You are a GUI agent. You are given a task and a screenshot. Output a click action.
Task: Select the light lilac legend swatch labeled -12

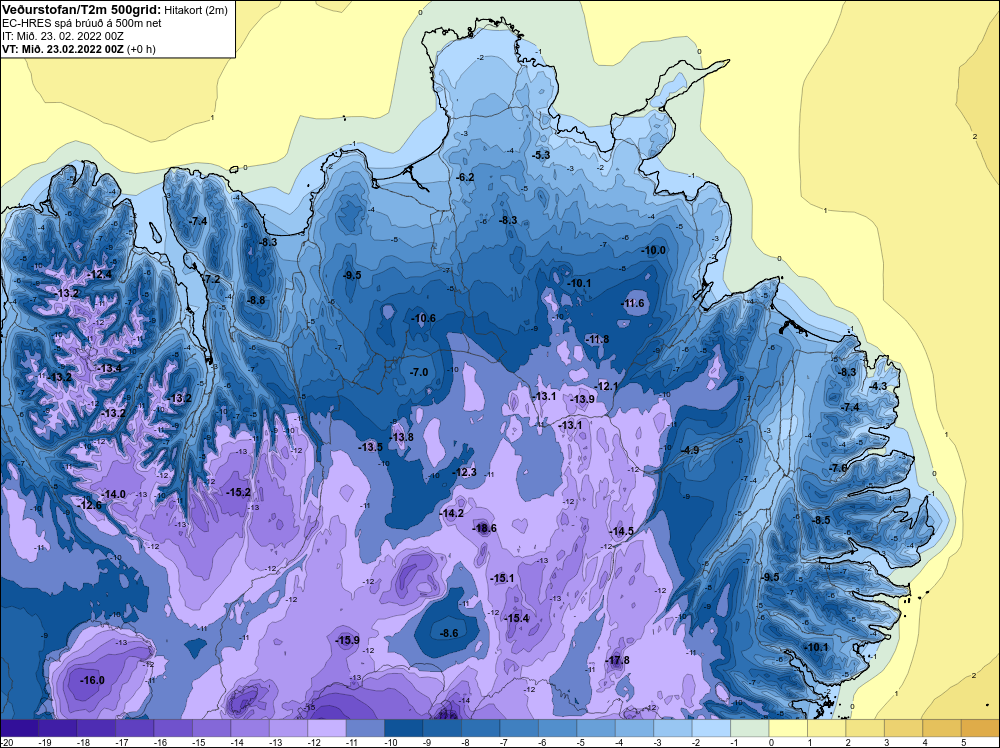point(327,728)
